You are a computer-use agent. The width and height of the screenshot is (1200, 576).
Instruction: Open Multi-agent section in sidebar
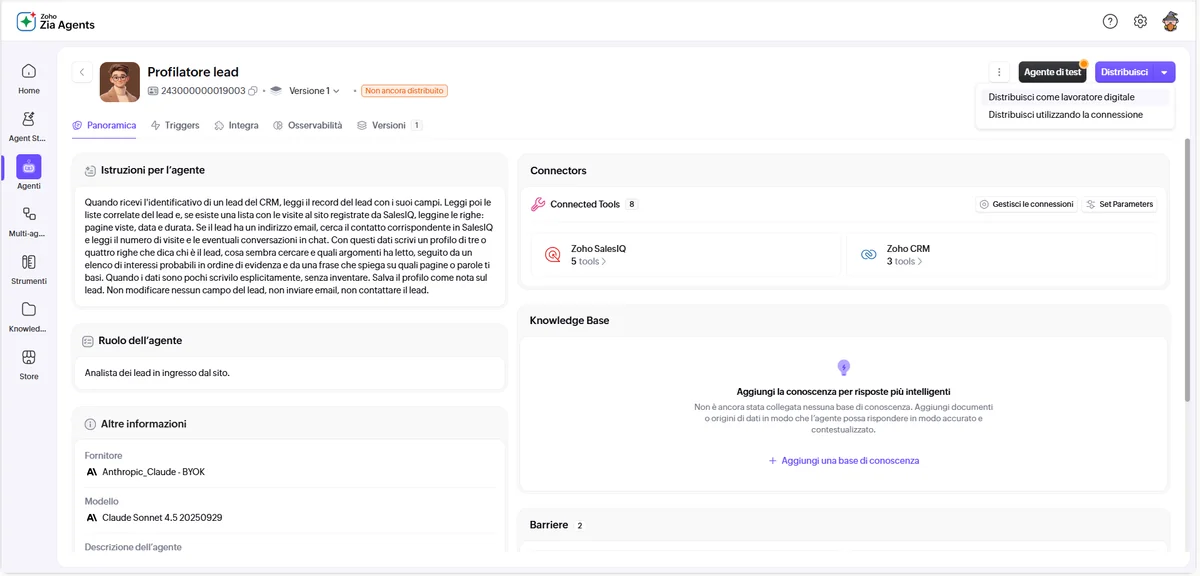[x=29, y=222]
